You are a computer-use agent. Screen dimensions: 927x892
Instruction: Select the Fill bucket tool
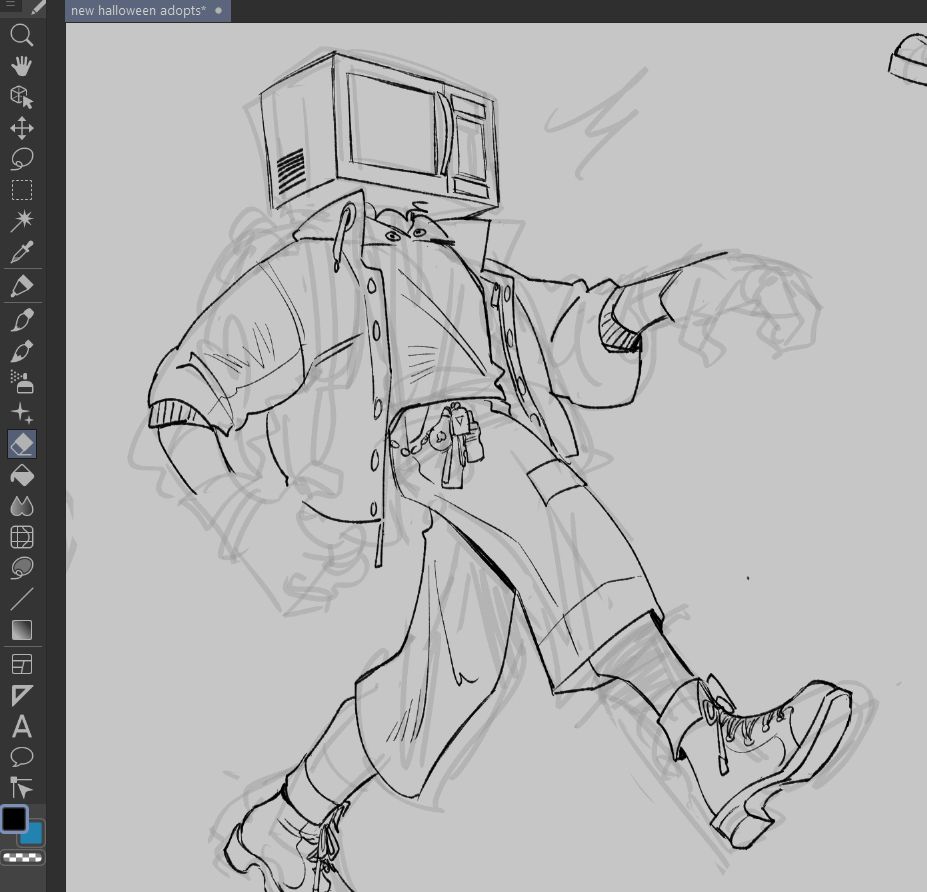click(22, 475)
